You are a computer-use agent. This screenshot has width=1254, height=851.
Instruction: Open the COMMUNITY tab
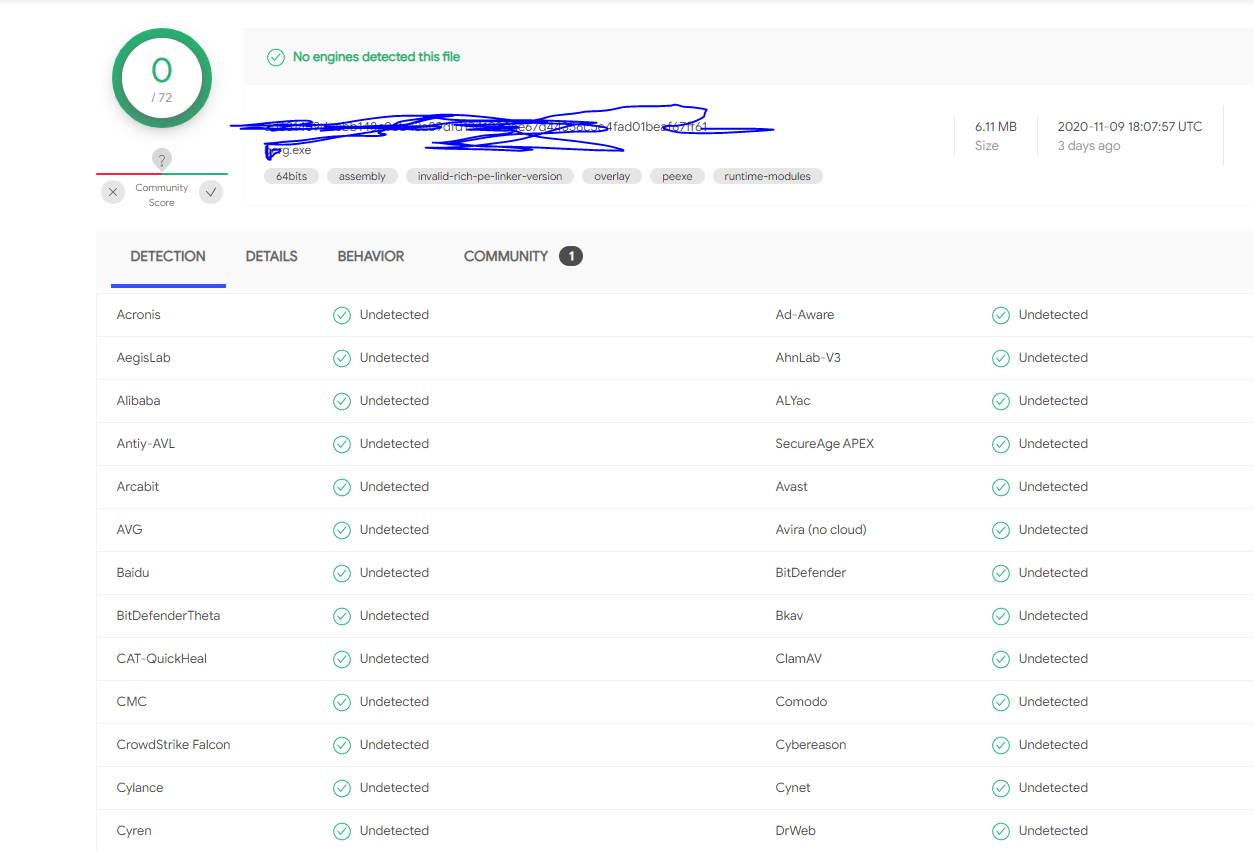coord(506,257)
